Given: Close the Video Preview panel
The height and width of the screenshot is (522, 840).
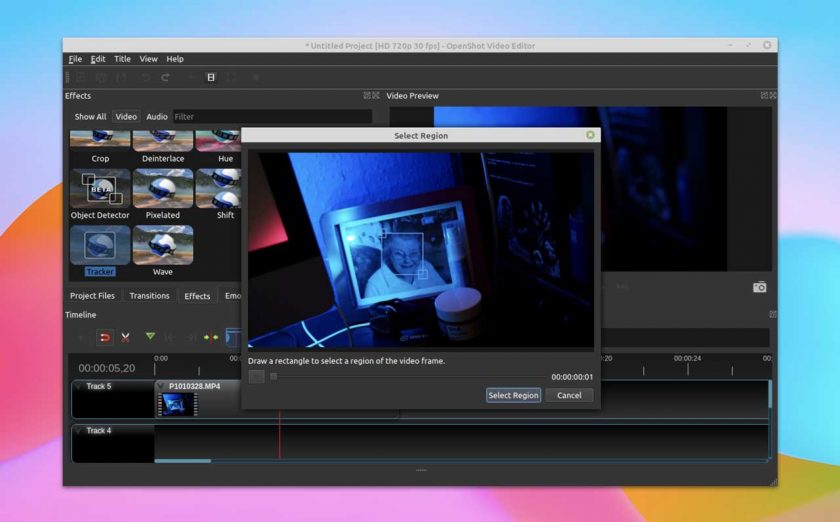Looking at the screenshot, I should click(x=772, y=95).
